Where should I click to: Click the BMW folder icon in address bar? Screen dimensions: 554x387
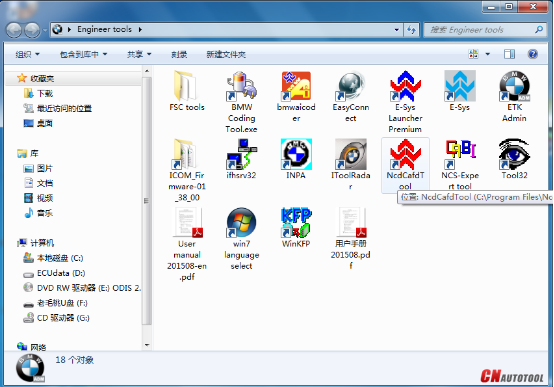tap(58, 29)
